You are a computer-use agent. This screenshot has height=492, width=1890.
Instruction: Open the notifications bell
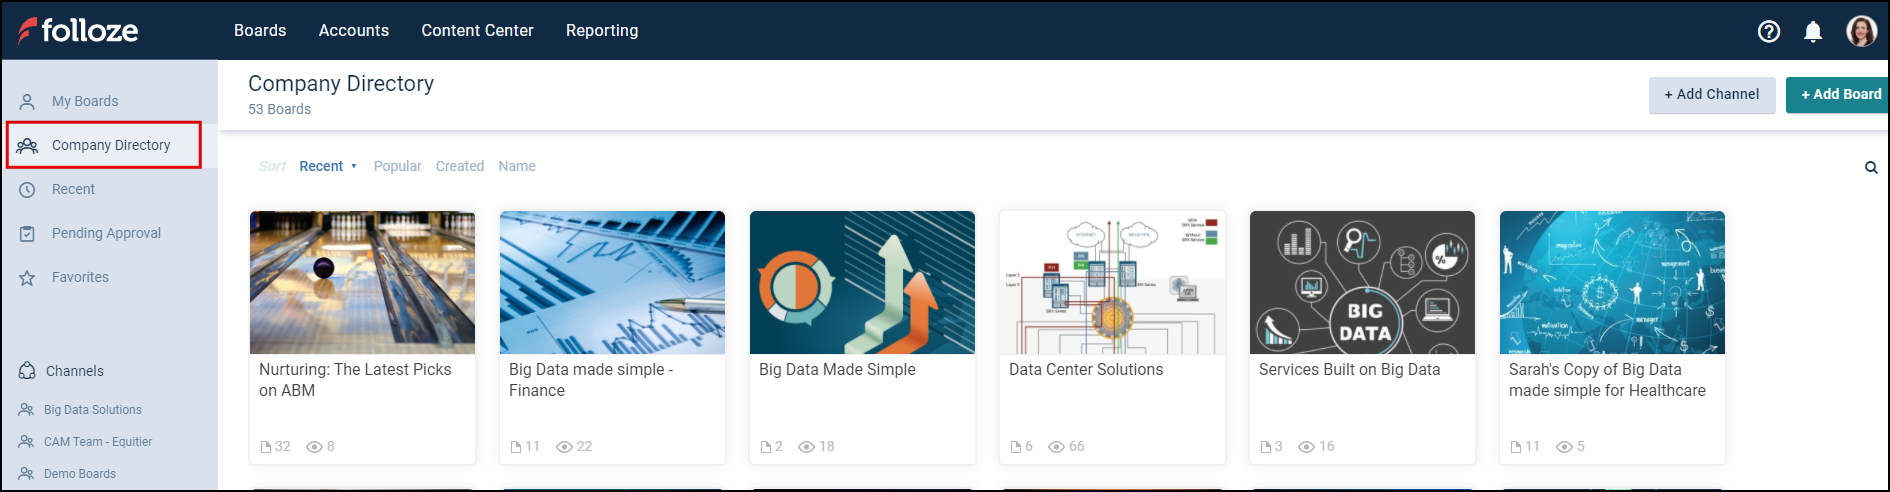1813,31
